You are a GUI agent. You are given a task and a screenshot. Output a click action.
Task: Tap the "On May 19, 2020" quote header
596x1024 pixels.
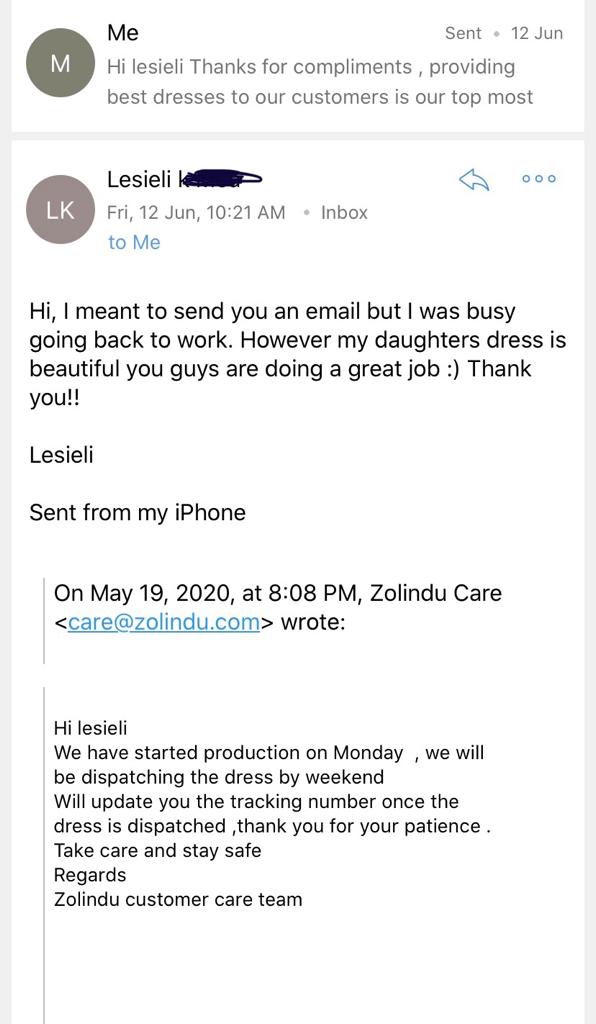tap(278, 607)
